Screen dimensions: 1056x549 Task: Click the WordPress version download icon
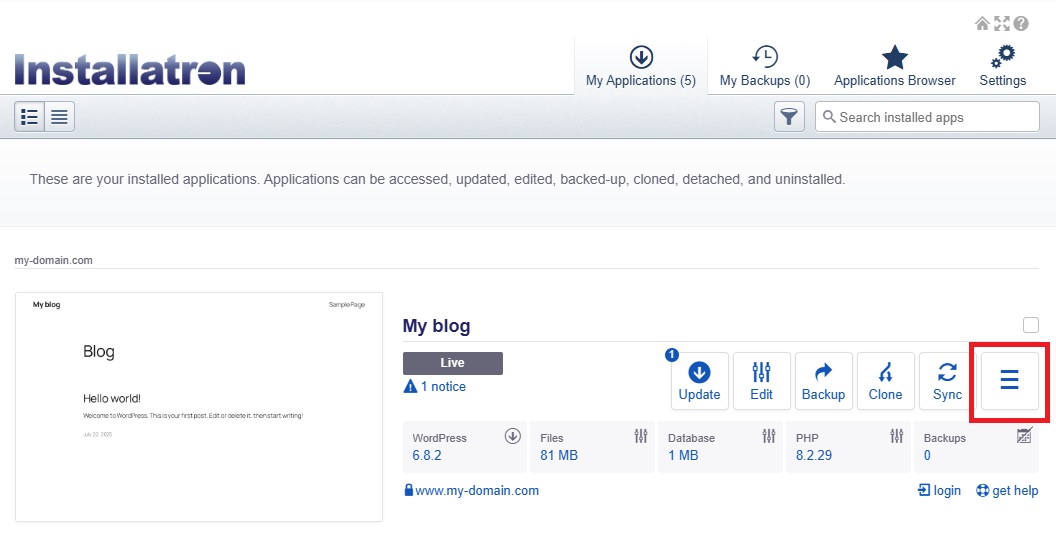[513, 437]
